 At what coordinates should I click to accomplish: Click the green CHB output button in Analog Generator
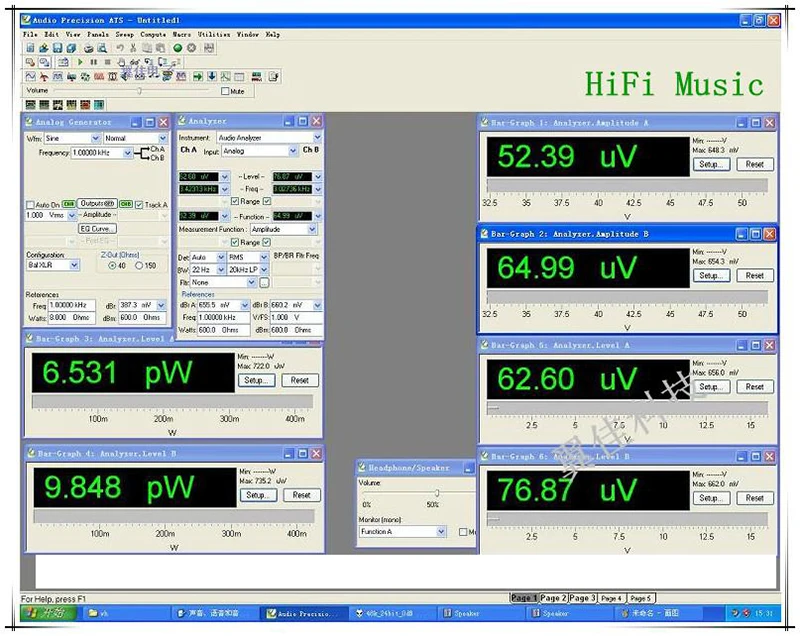point(126,204)
